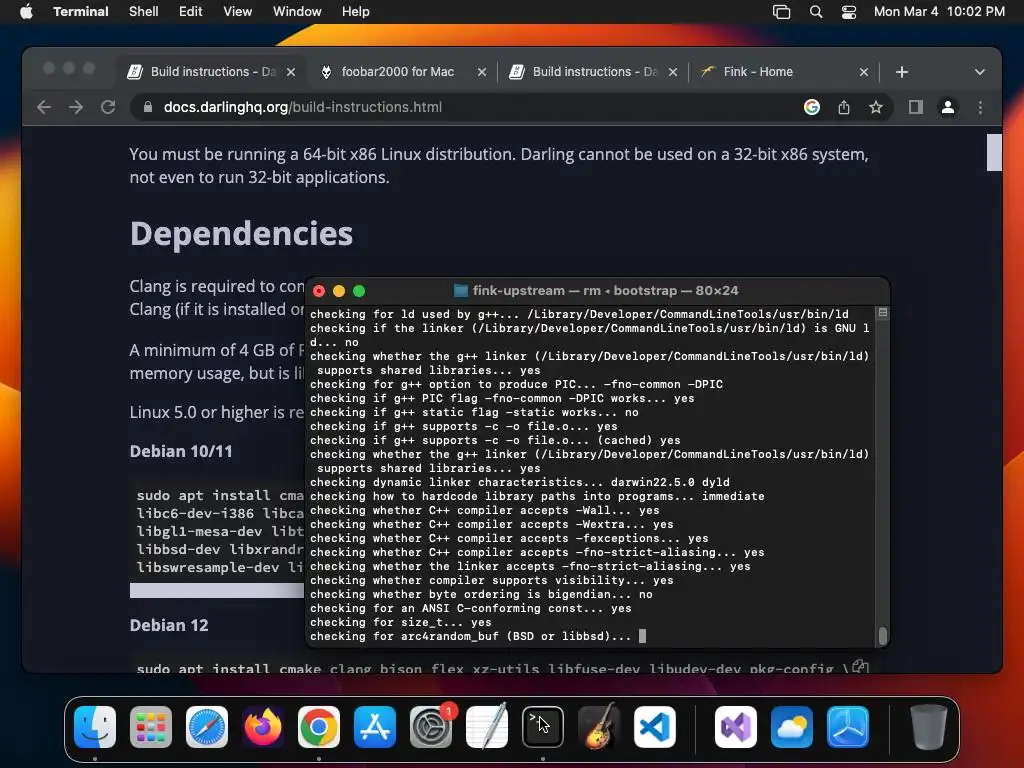Click the date and time in menu bar
This screenshot has height=768, width=1024.
pos(939,12)
